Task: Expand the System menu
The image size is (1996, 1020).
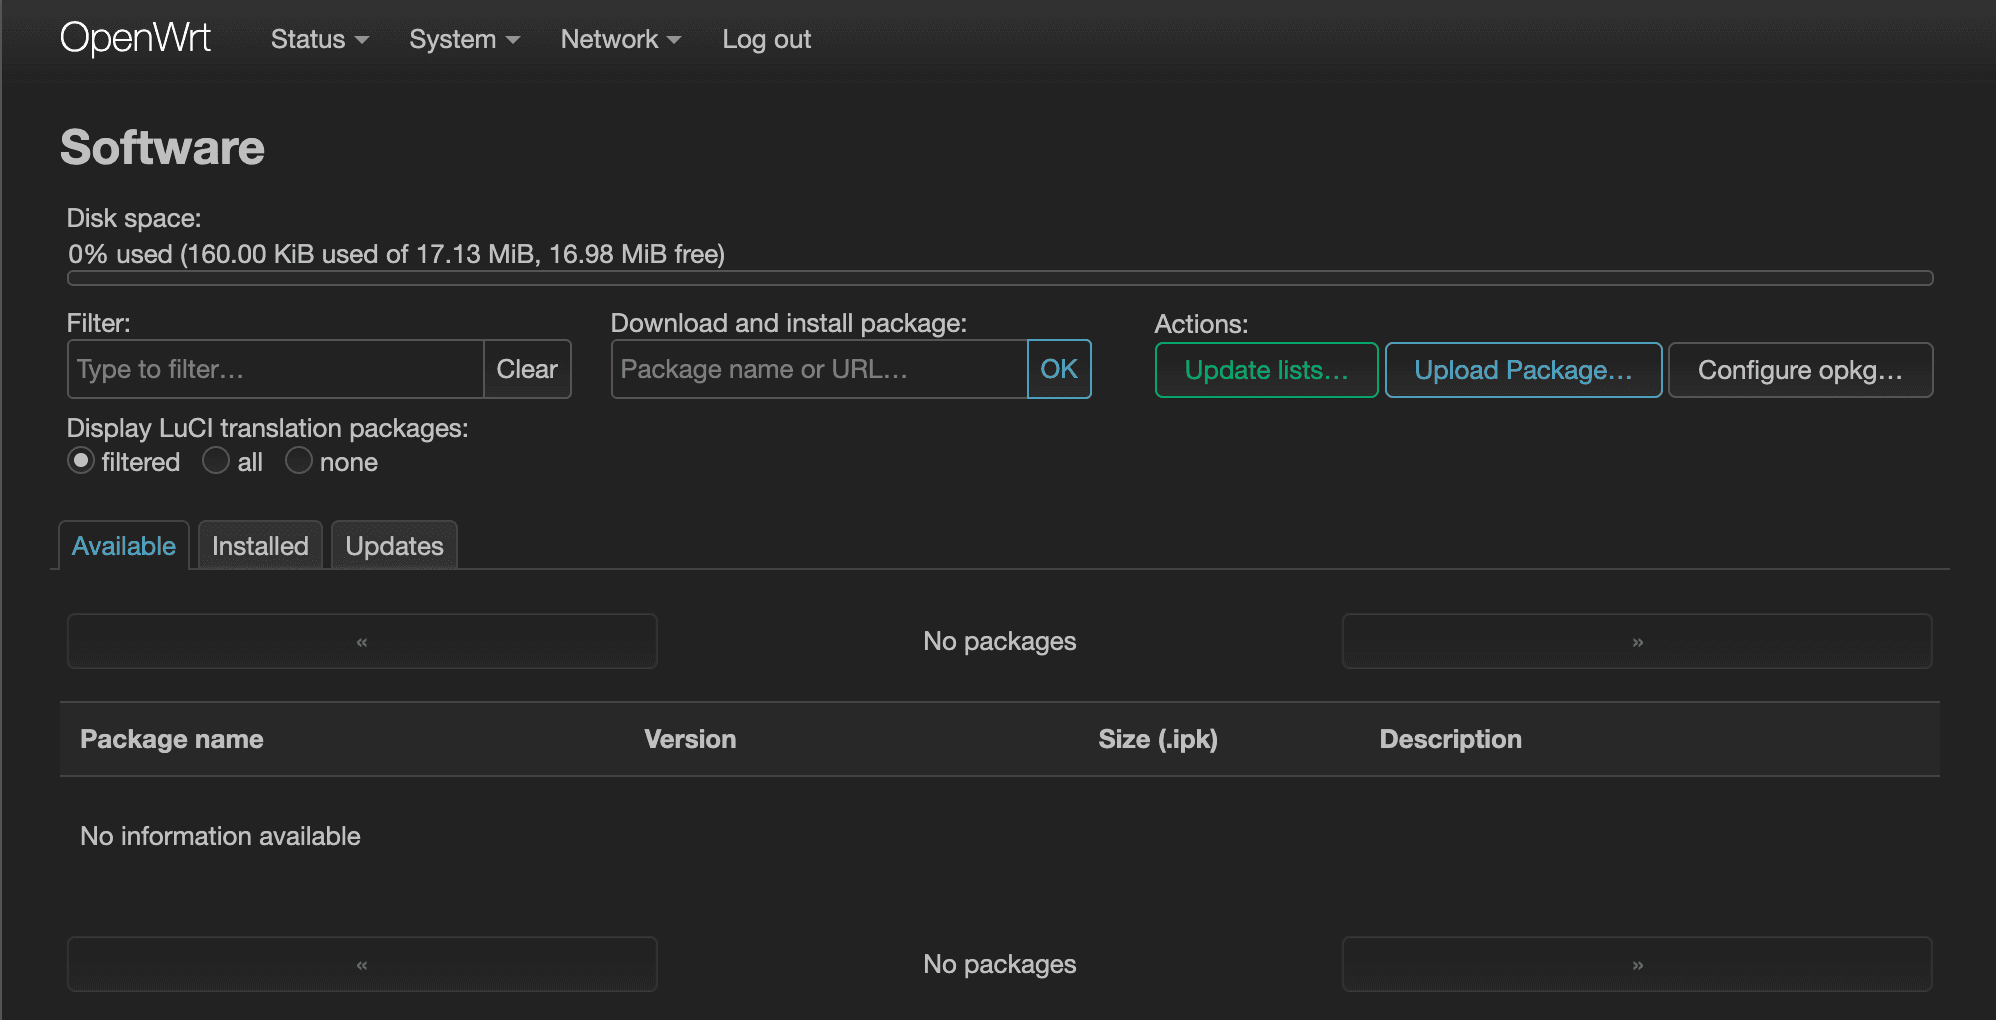Action: pos(464,39)
